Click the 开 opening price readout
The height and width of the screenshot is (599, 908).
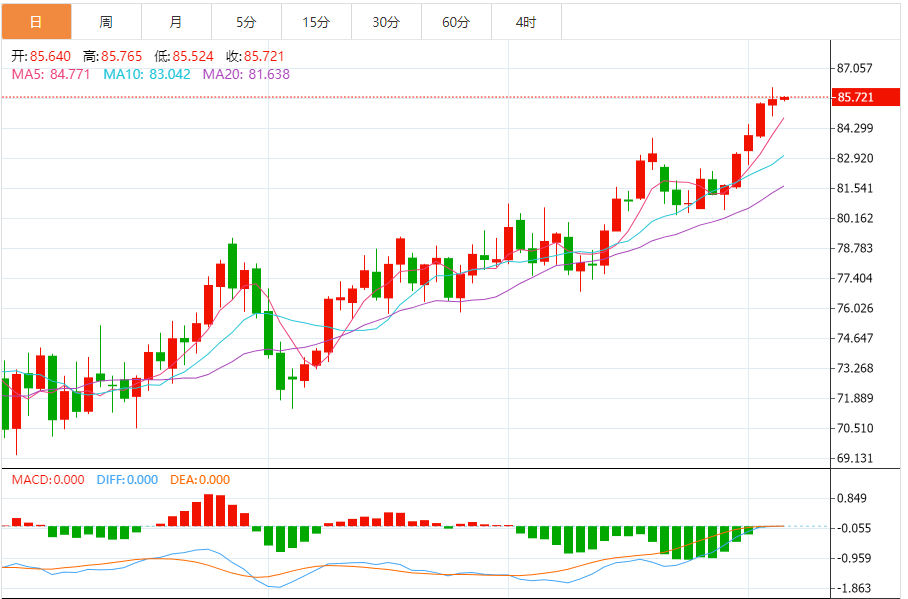click(41, 56)
